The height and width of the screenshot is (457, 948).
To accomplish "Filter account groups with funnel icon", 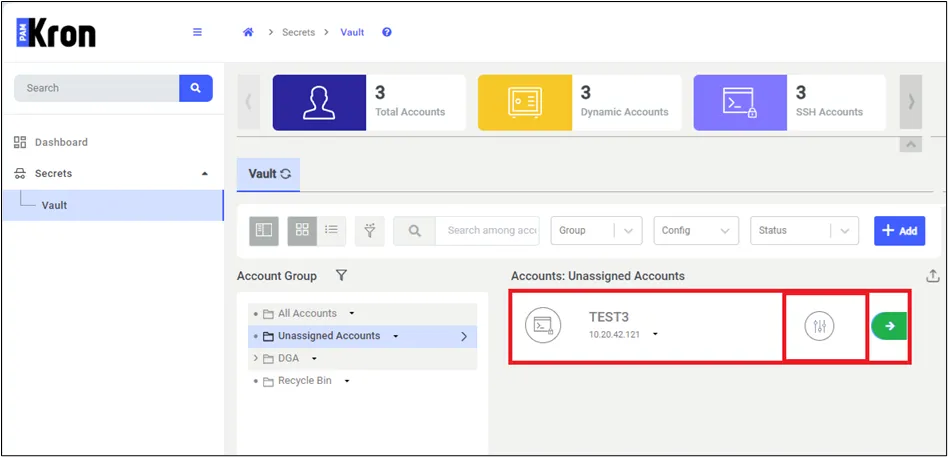I will click(341, 276).
